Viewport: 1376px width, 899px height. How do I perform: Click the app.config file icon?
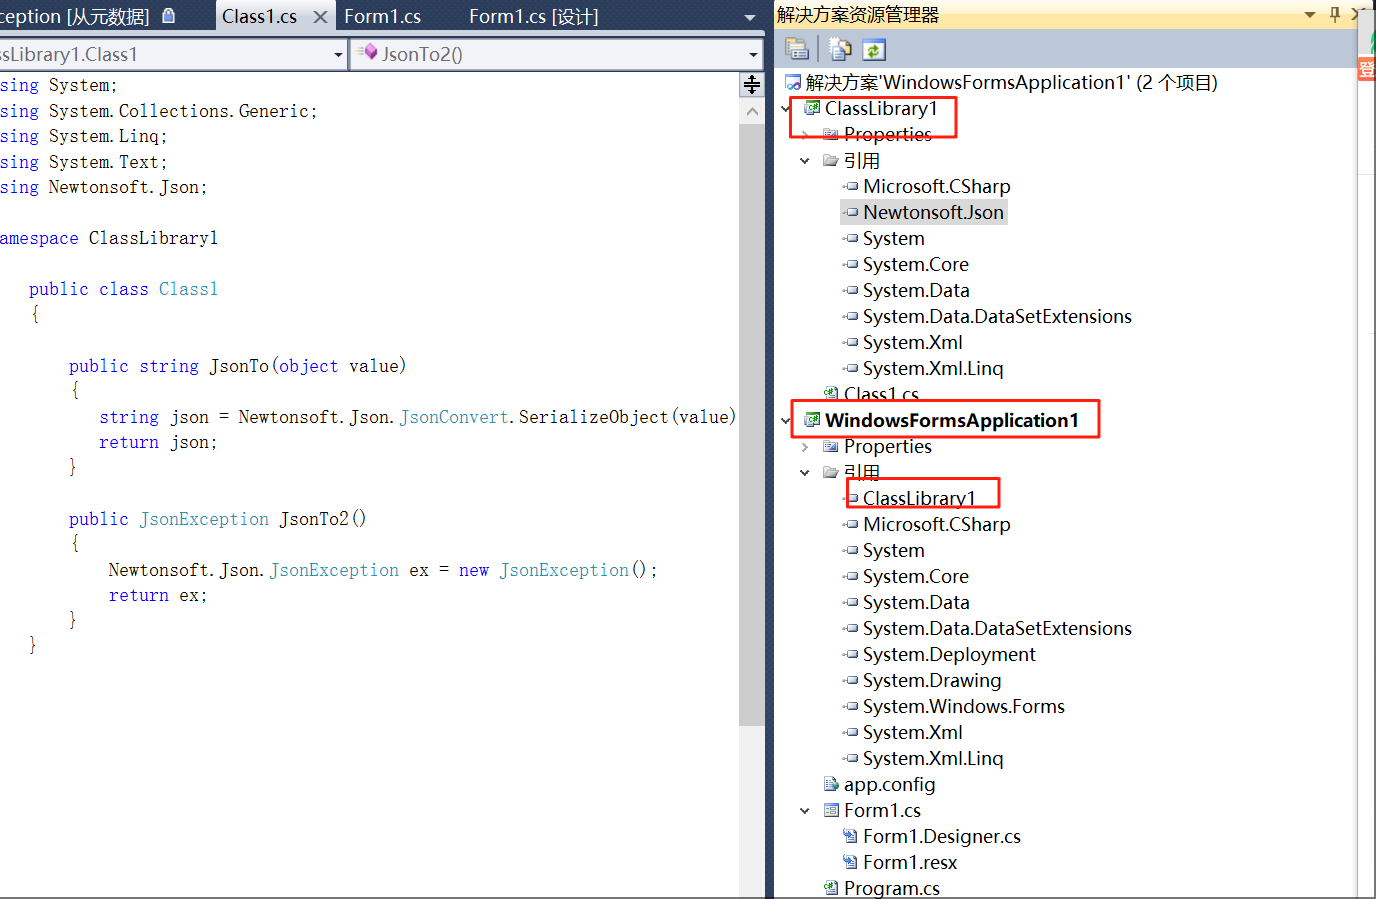831,784
